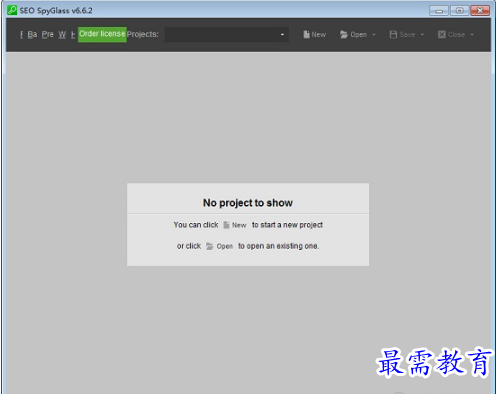Open the Projects combo box
Screen dimensions: 500x394
point(227,35)
